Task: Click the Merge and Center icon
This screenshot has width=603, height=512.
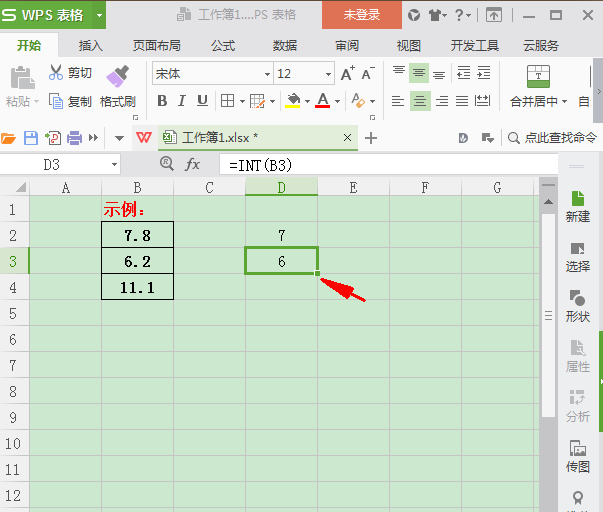Action: (x=540, y=76)
